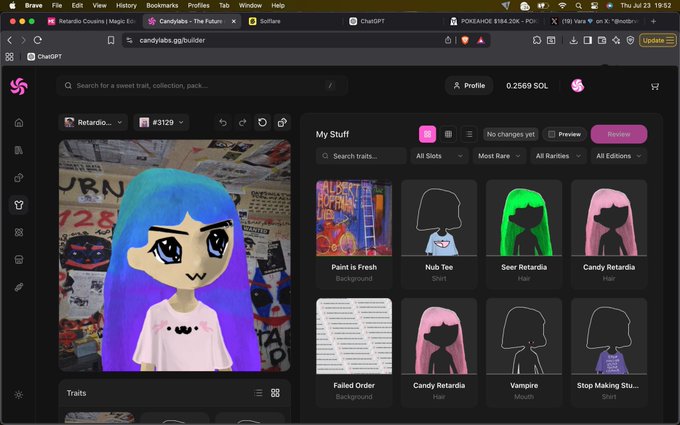Switch to Retardio Cousins Magic Eden tab
Viewport: 680px width, 425px height.
[92, 21]
